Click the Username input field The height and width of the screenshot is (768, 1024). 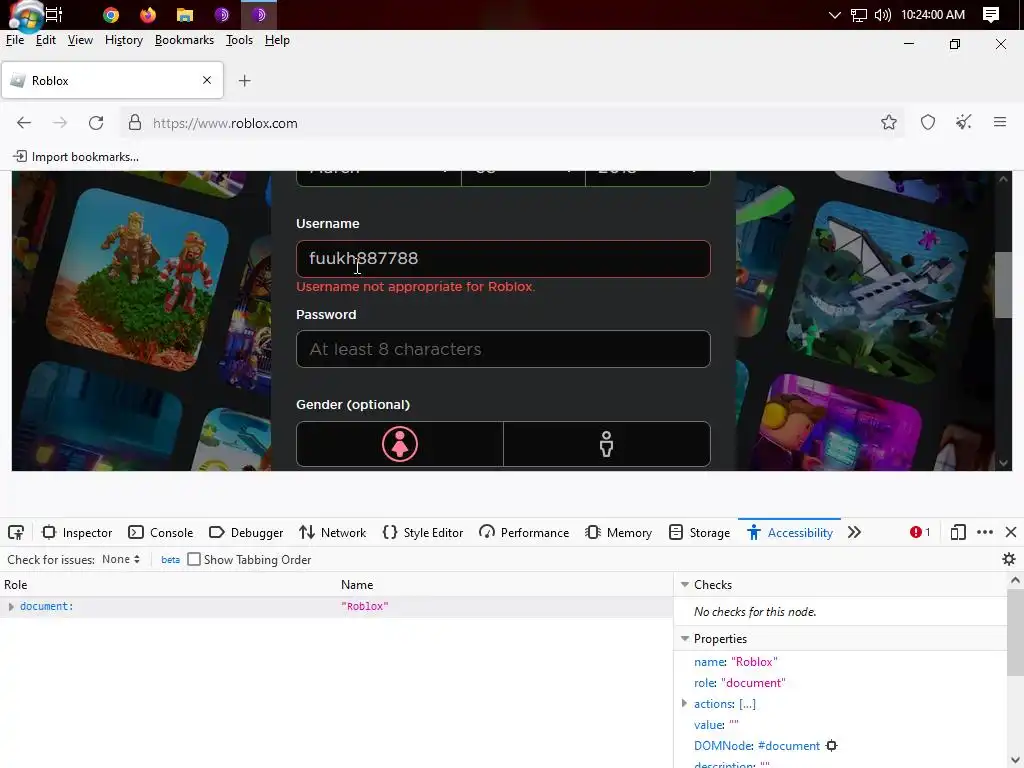503,259
